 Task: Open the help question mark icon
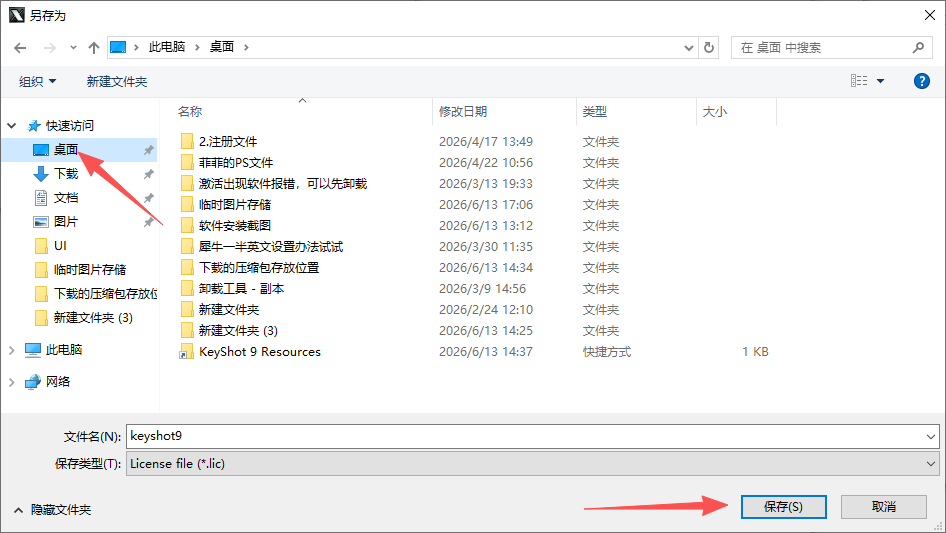922,81
